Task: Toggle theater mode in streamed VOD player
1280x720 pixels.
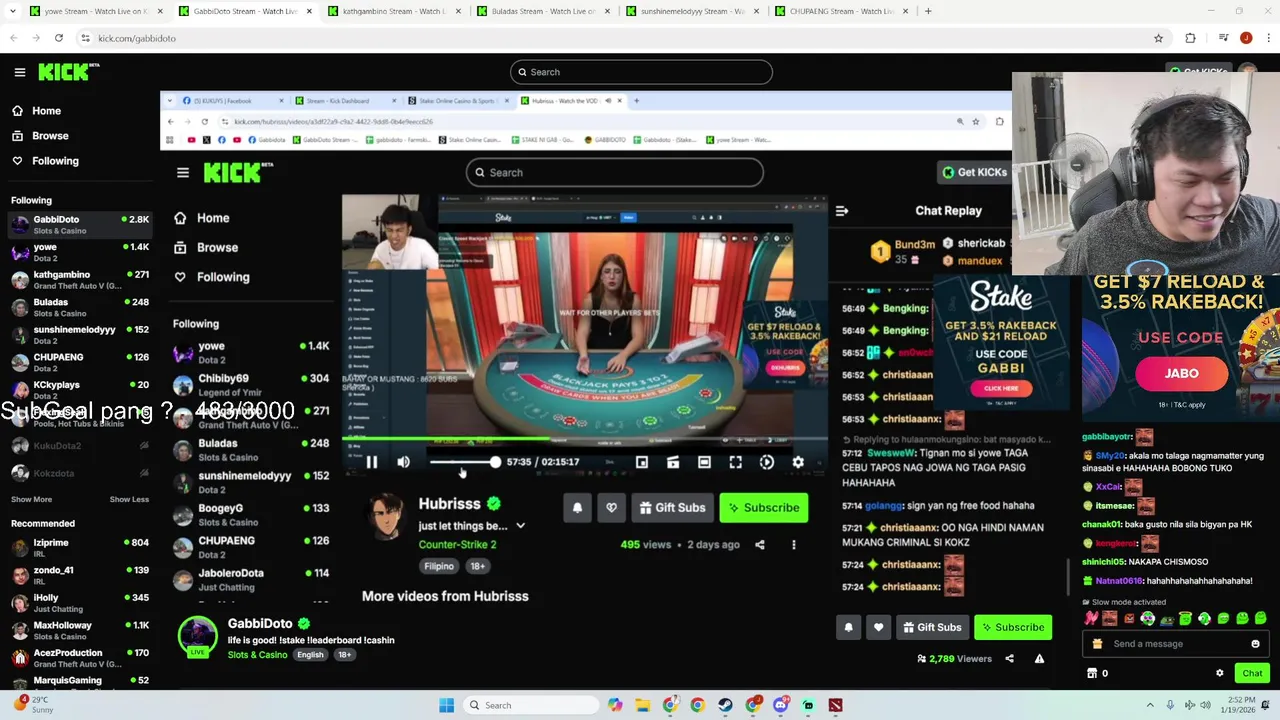Action: coord(704,462)
